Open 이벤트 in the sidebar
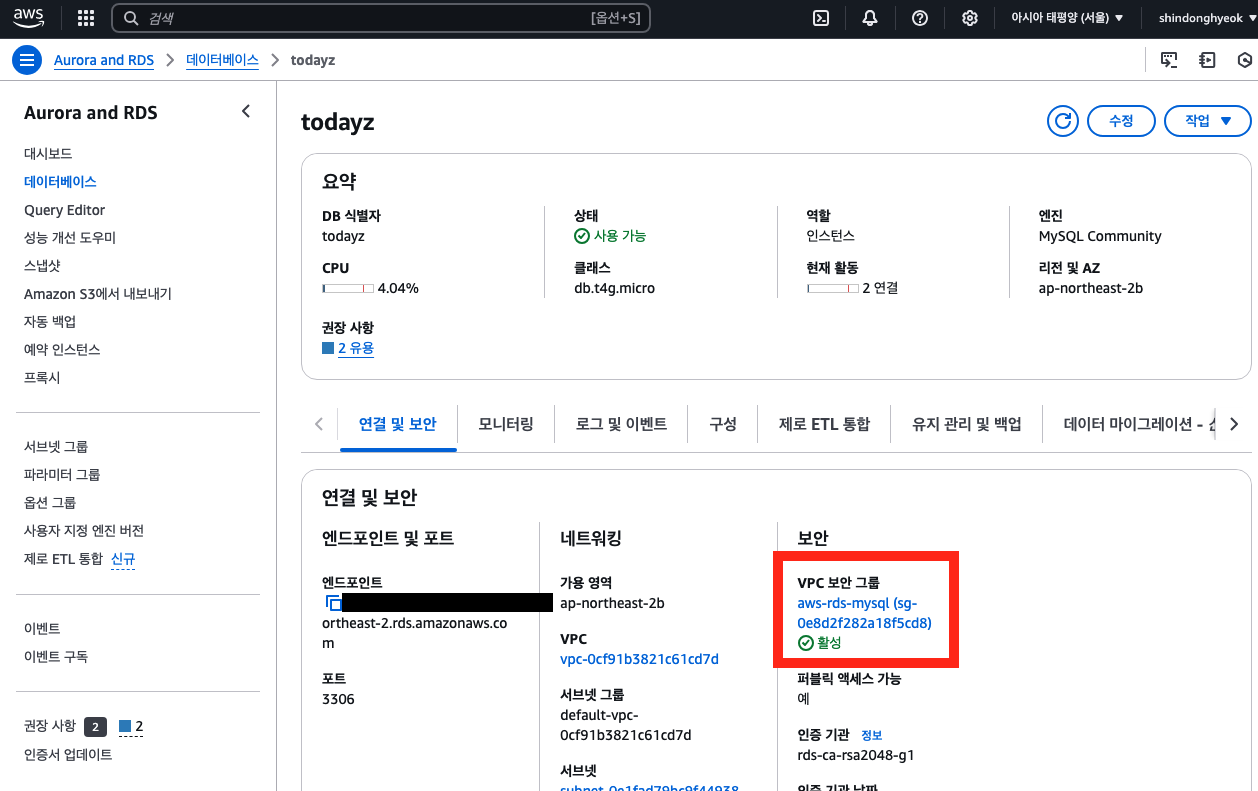The image size is (1258, 791). pyautogui.click(x=42, y=628)
